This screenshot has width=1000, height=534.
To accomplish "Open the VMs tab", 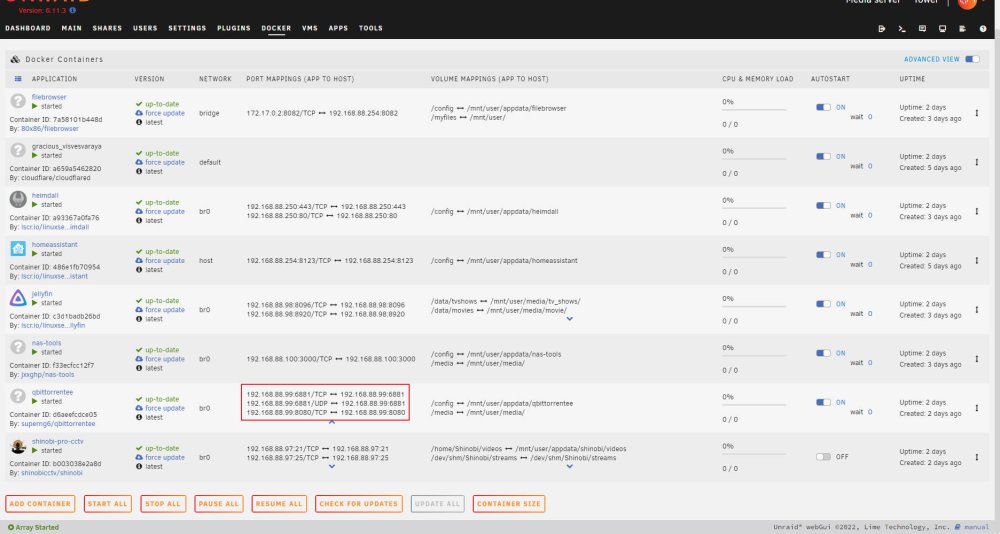I will tap(310, 28).
